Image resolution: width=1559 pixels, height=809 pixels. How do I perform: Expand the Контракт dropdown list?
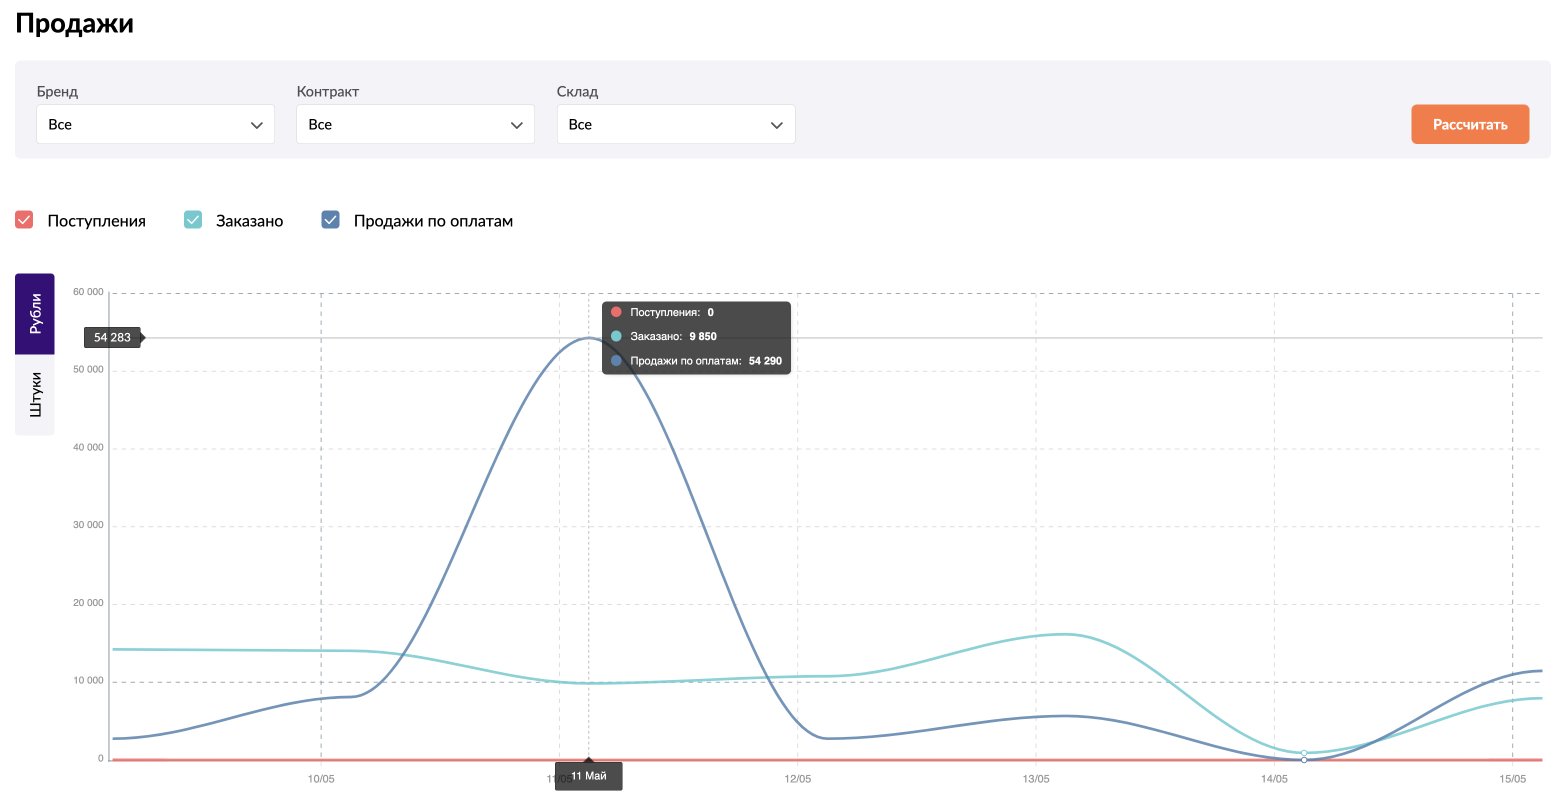click(x=415, y=125)
